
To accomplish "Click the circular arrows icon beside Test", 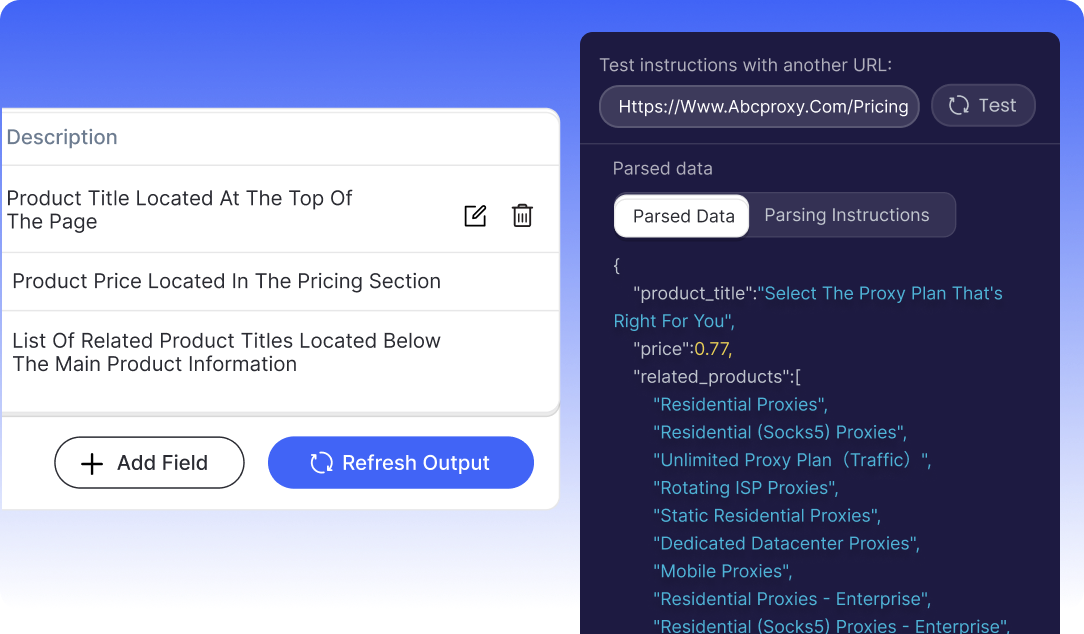I will [x=959, y=106].
